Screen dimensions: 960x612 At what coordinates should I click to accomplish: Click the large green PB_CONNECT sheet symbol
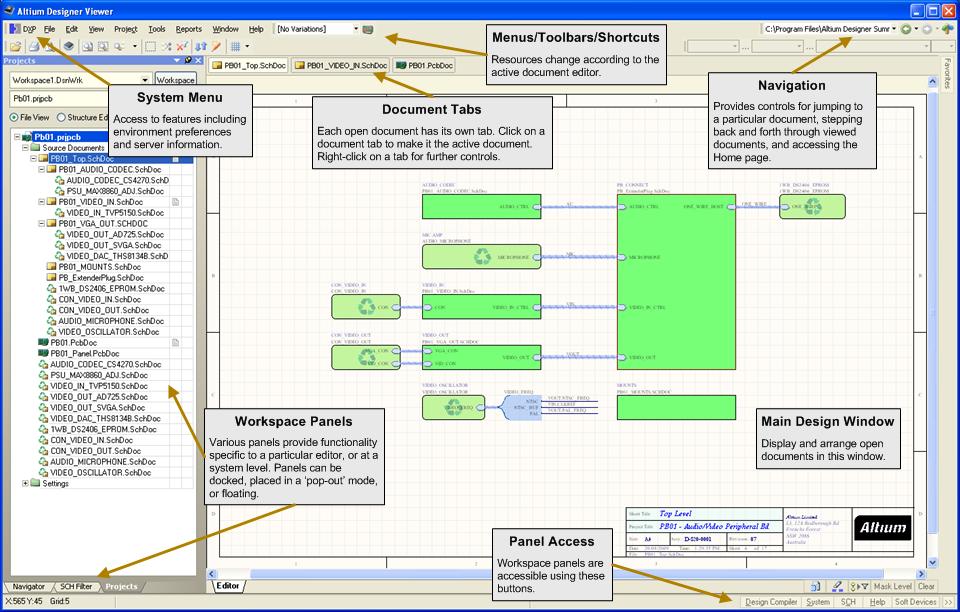pyautogui.click(x=676, y=282)
